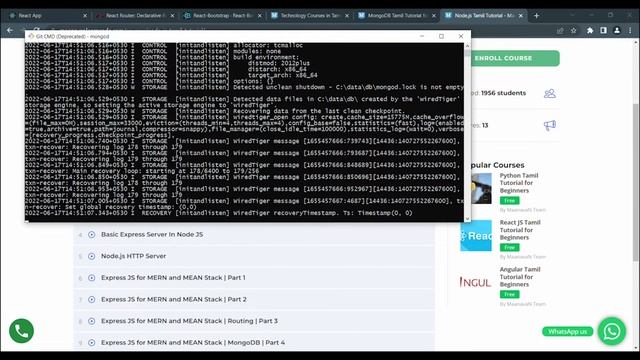This screenshot has height=360, width=640.
Task: Click play icon for MongoDB Part 4
Action: click(91, 343)
